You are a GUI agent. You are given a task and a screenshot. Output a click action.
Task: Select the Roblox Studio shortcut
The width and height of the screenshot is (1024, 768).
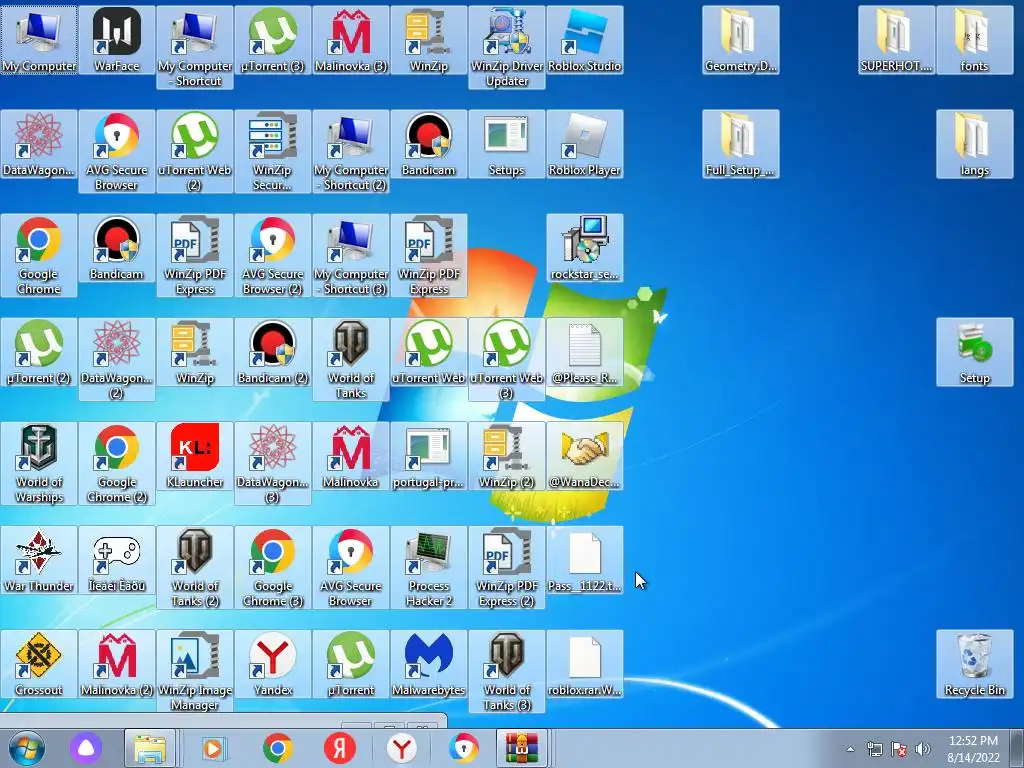pos(584,40)
